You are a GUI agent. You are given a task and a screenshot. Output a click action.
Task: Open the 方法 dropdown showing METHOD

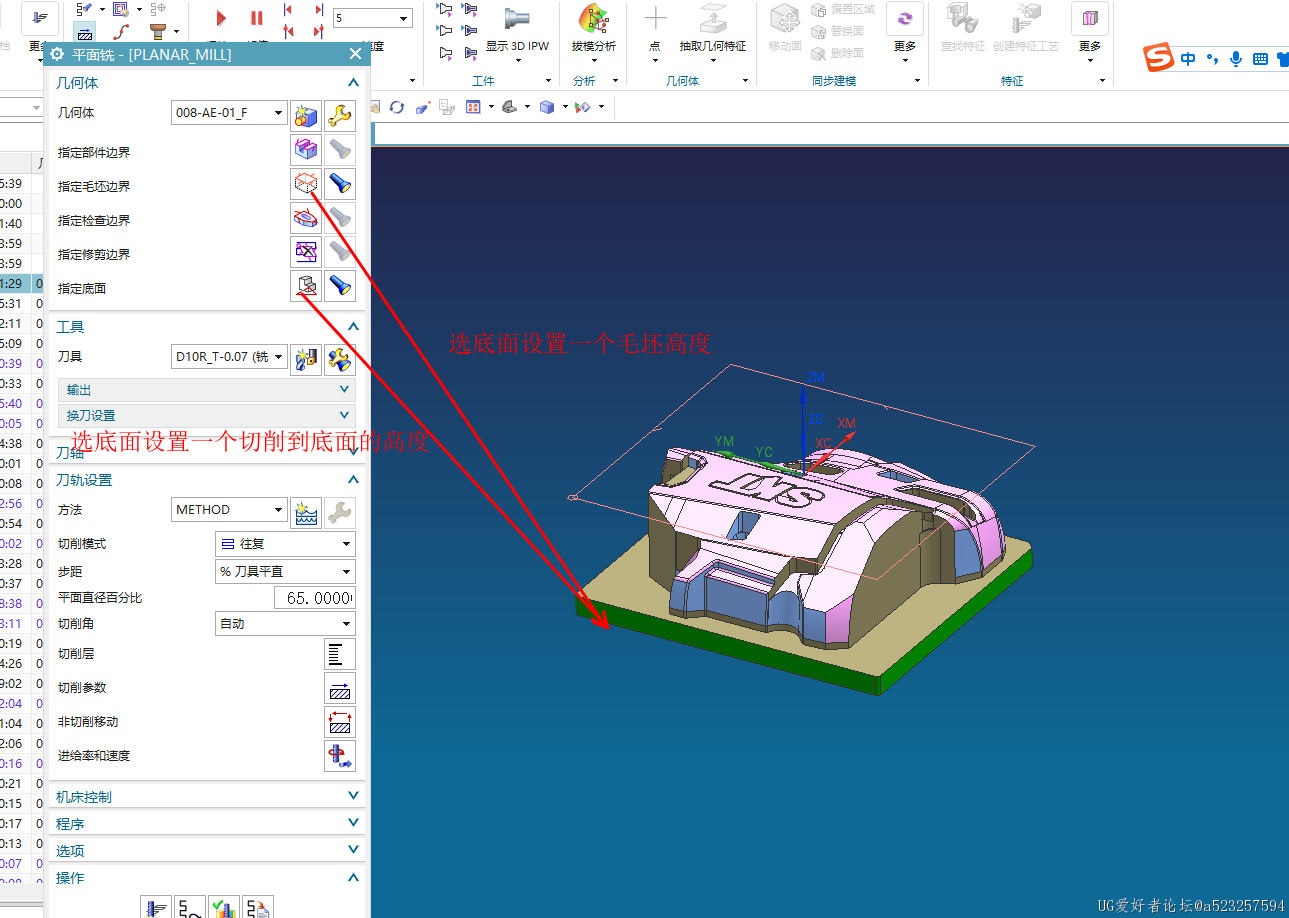(229, 510)
